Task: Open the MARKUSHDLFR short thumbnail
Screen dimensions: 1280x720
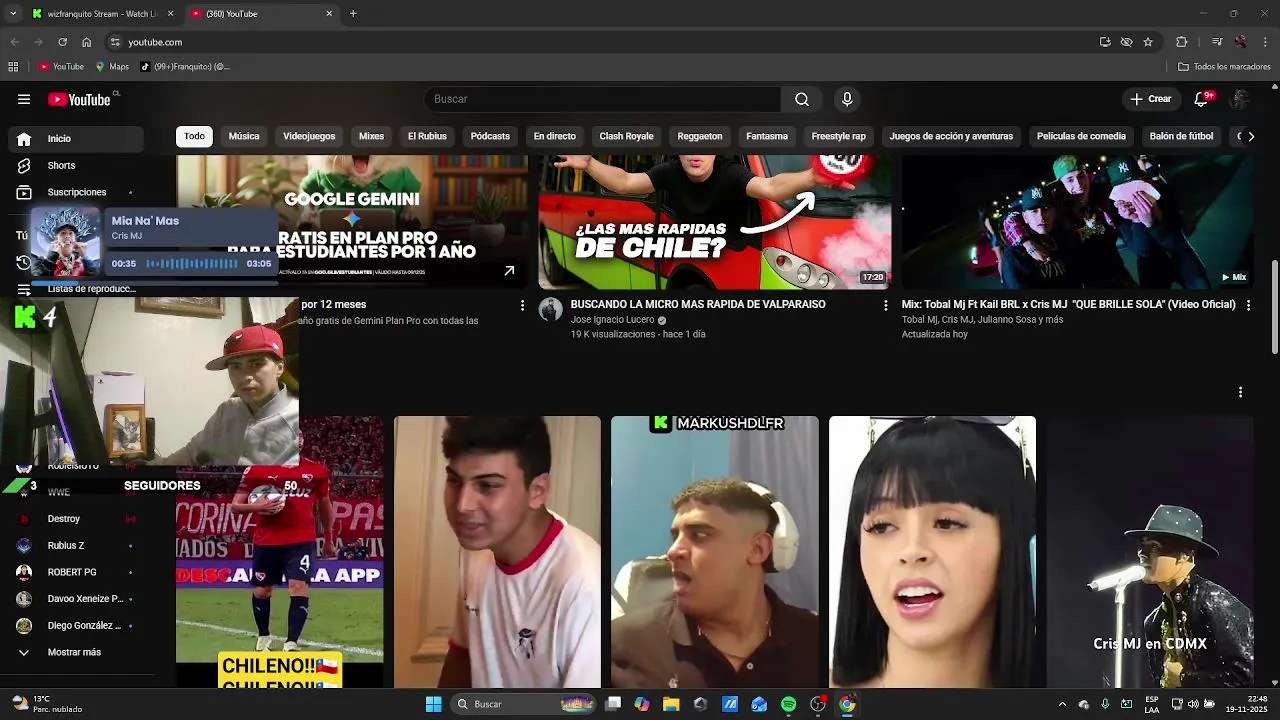Action: (715, 552)
